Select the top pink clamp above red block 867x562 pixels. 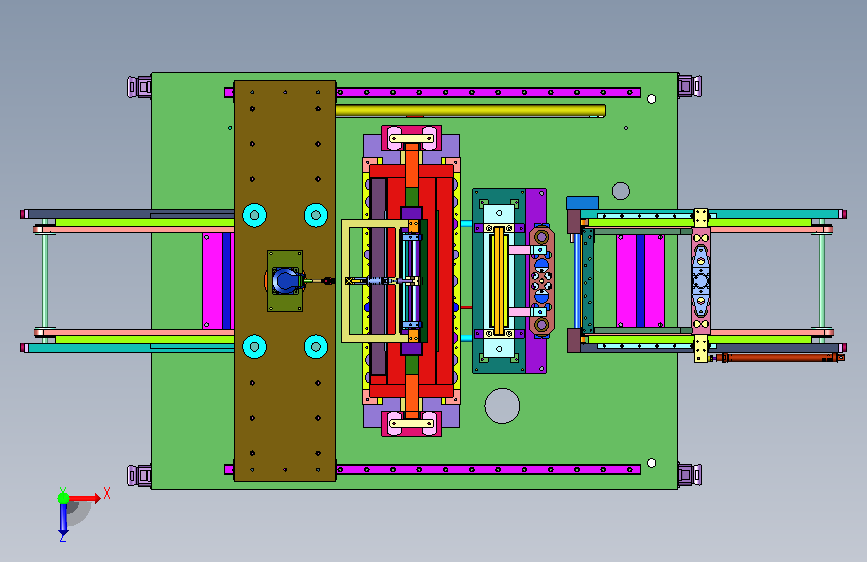[411, 138]
